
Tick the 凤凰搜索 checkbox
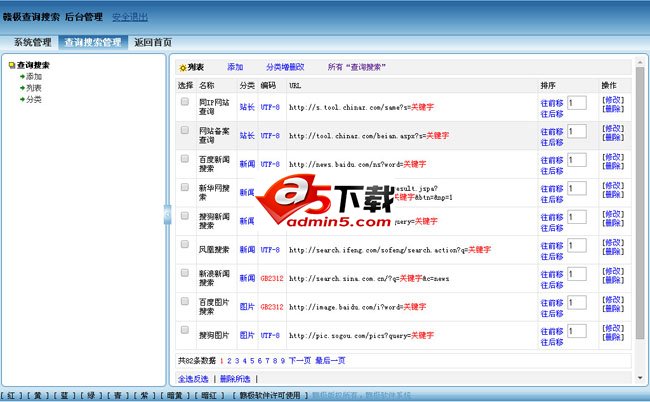185,244
